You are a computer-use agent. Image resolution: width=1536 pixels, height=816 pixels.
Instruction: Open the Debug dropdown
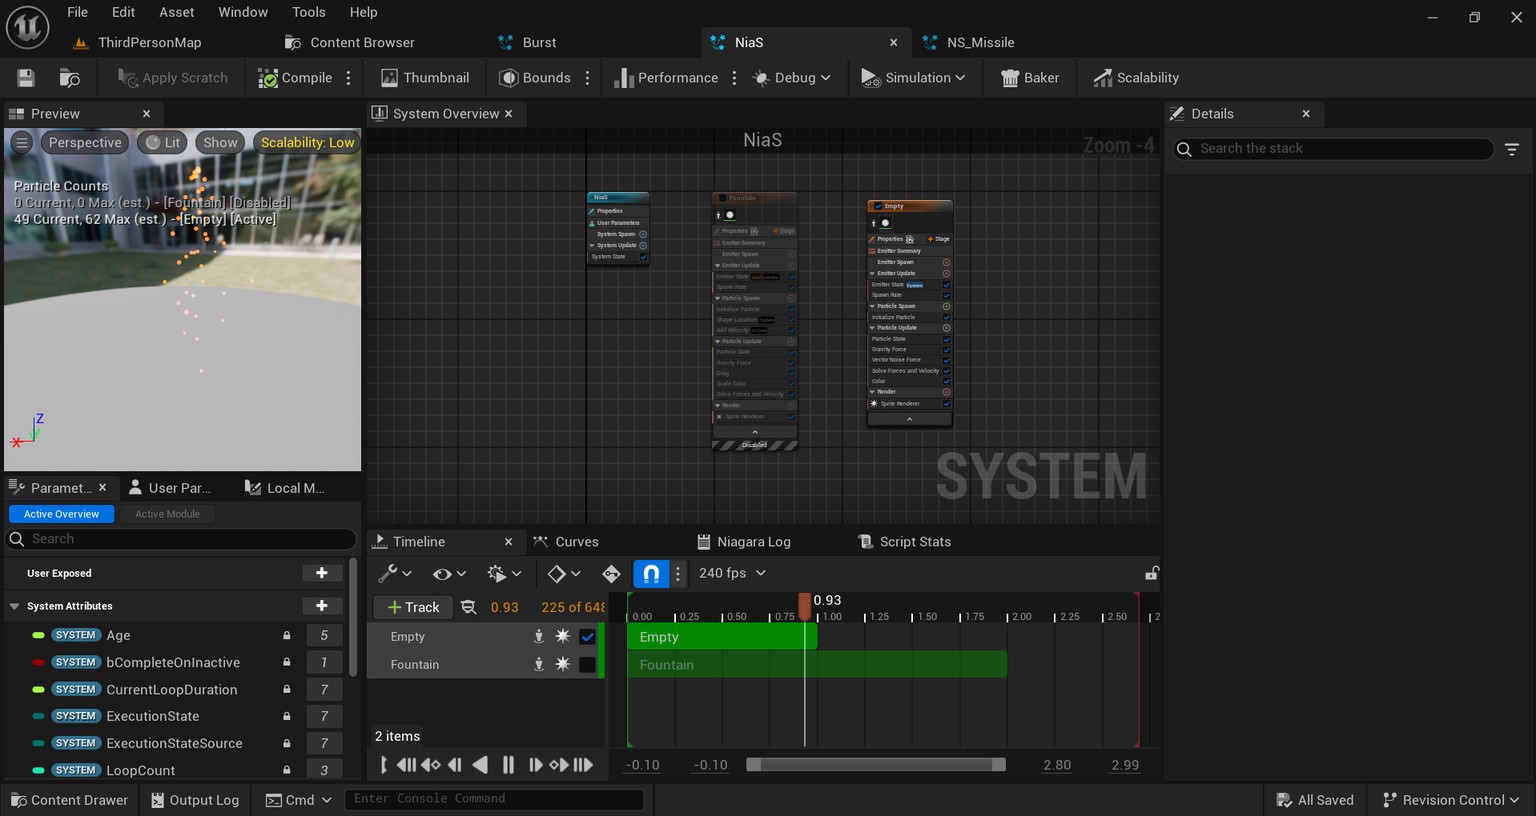[792, 78]
